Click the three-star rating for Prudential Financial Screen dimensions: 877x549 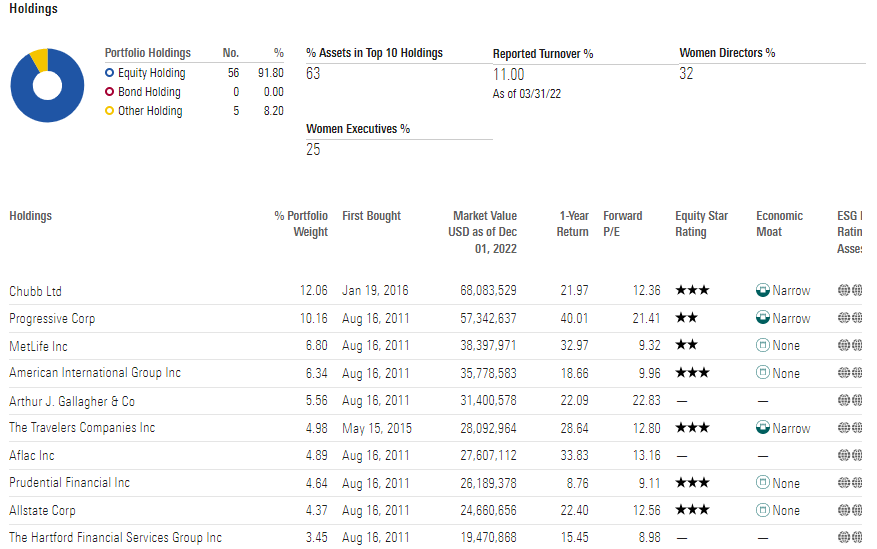[692, 482]
